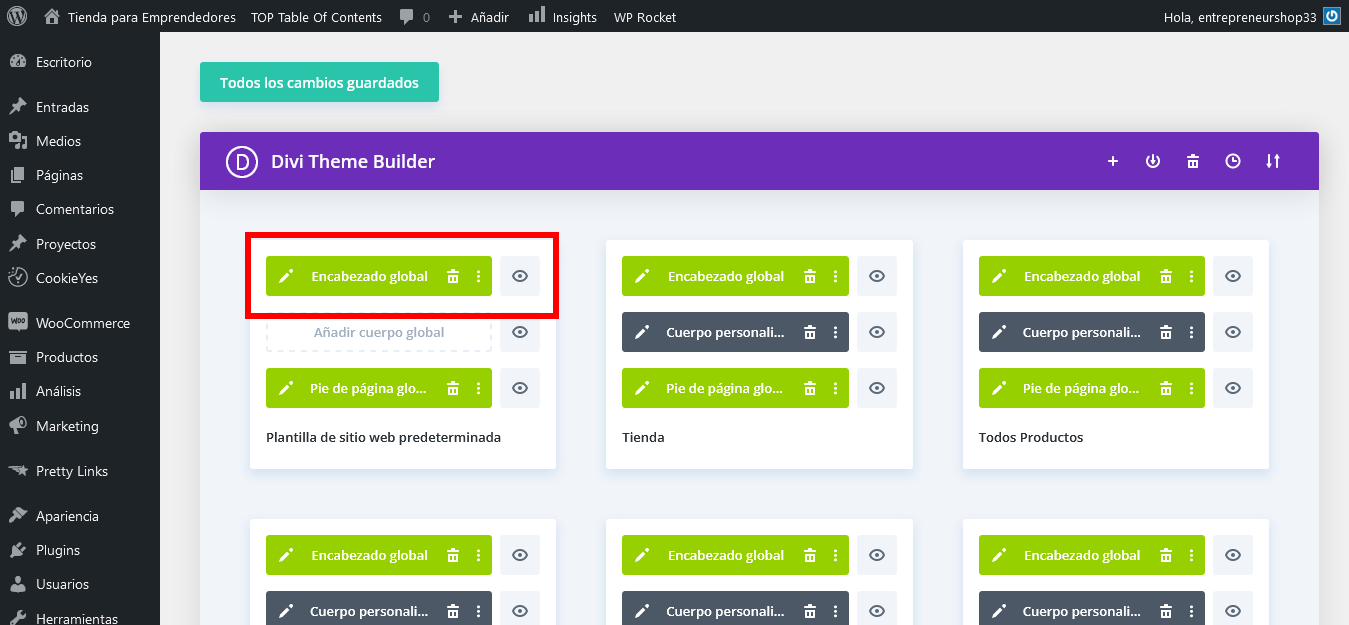Click the import export arrows icon
1349x625 pixels.
[1273, 161]
